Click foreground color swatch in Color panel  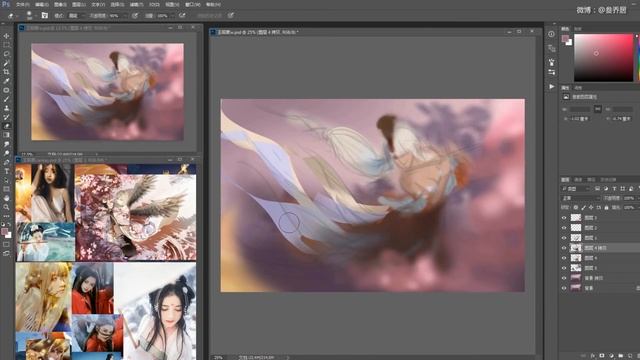pos(565,38)
